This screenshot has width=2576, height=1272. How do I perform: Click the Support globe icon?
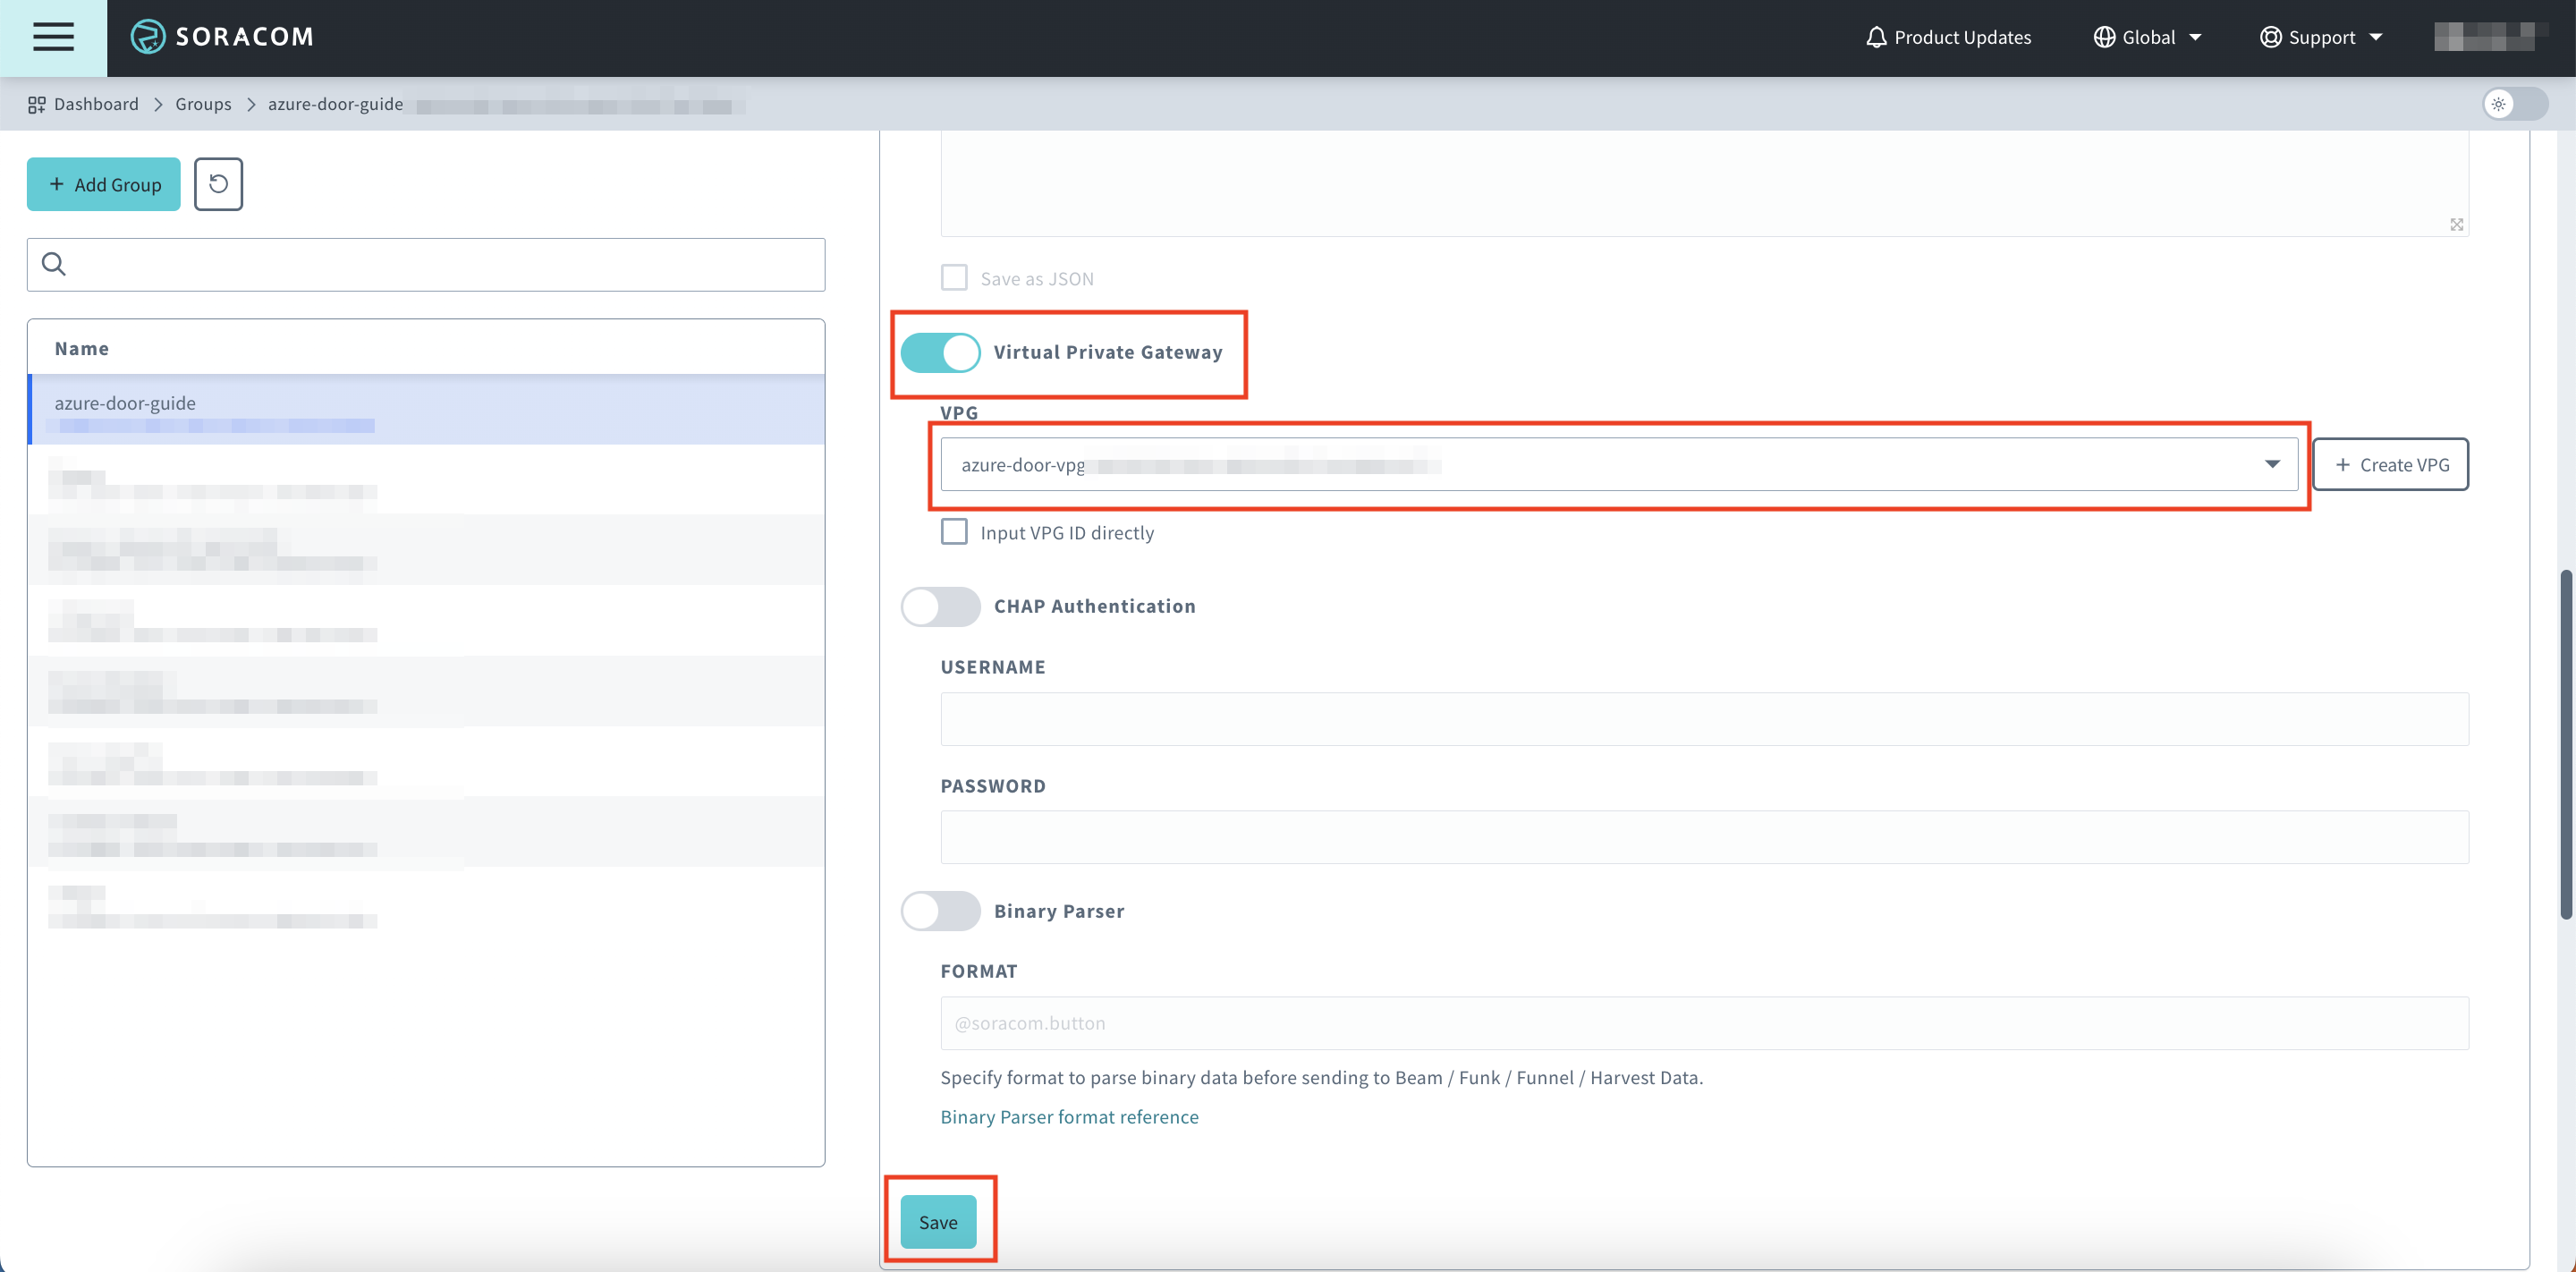point(2269,37)
